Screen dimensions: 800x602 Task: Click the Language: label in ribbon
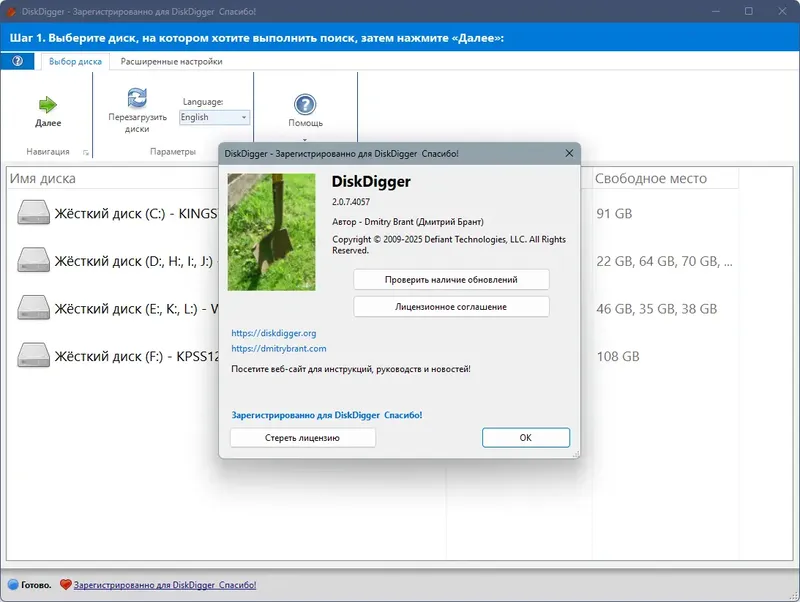[x=203, y=102]
